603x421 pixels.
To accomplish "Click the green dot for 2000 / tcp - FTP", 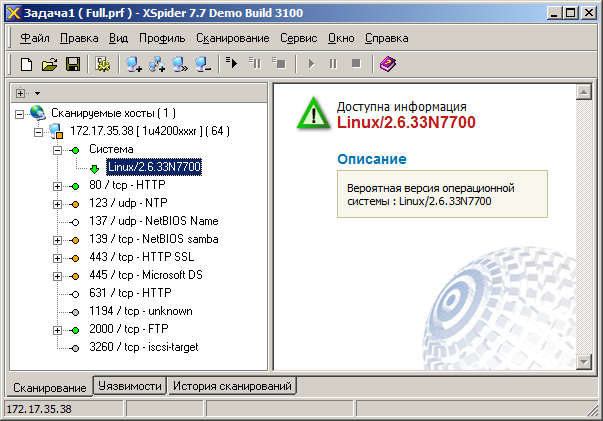I will pos(75,330).
